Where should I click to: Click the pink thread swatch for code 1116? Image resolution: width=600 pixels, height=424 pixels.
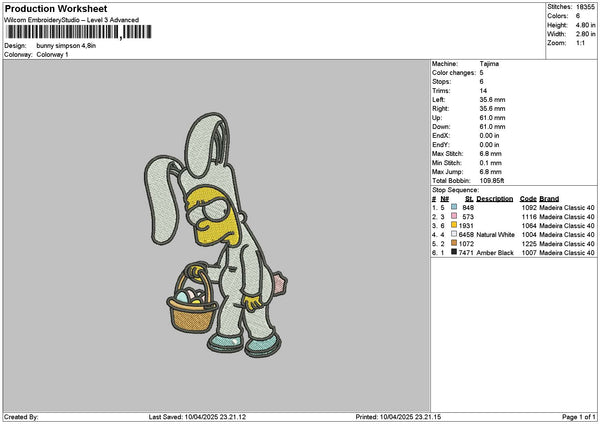point(454,216)
